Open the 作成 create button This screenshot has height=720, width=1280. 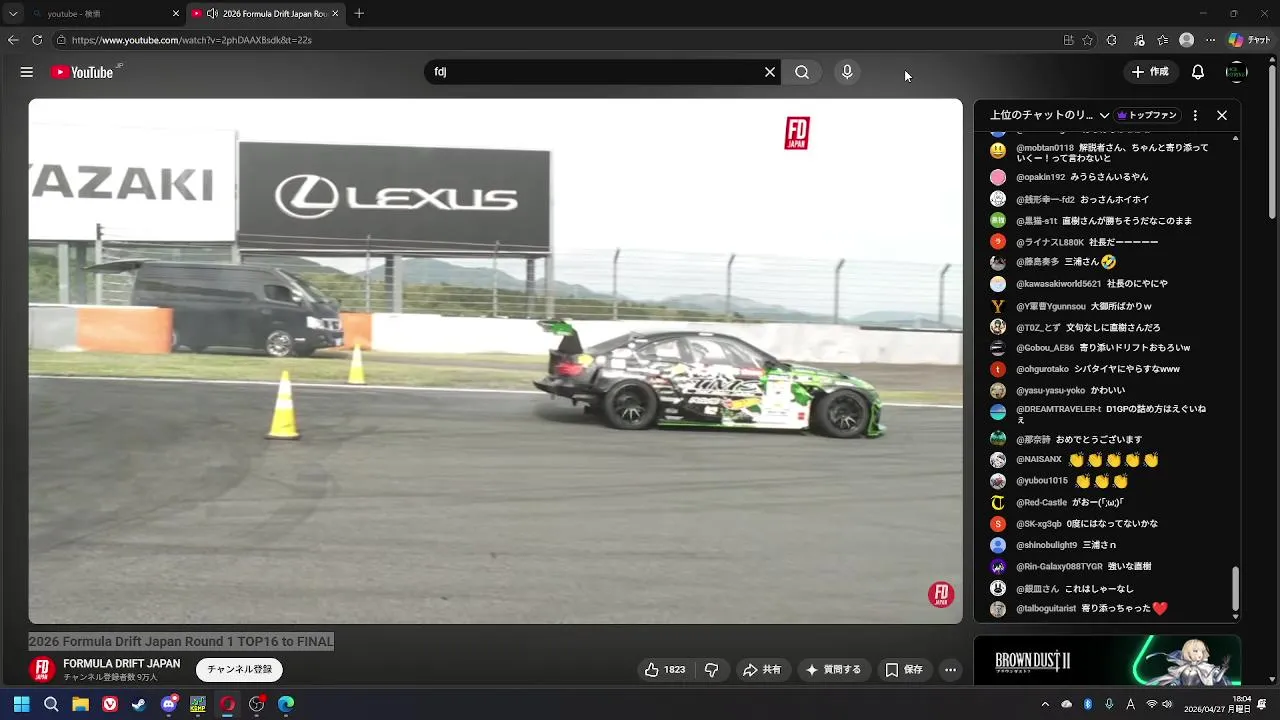[1150, 72]
